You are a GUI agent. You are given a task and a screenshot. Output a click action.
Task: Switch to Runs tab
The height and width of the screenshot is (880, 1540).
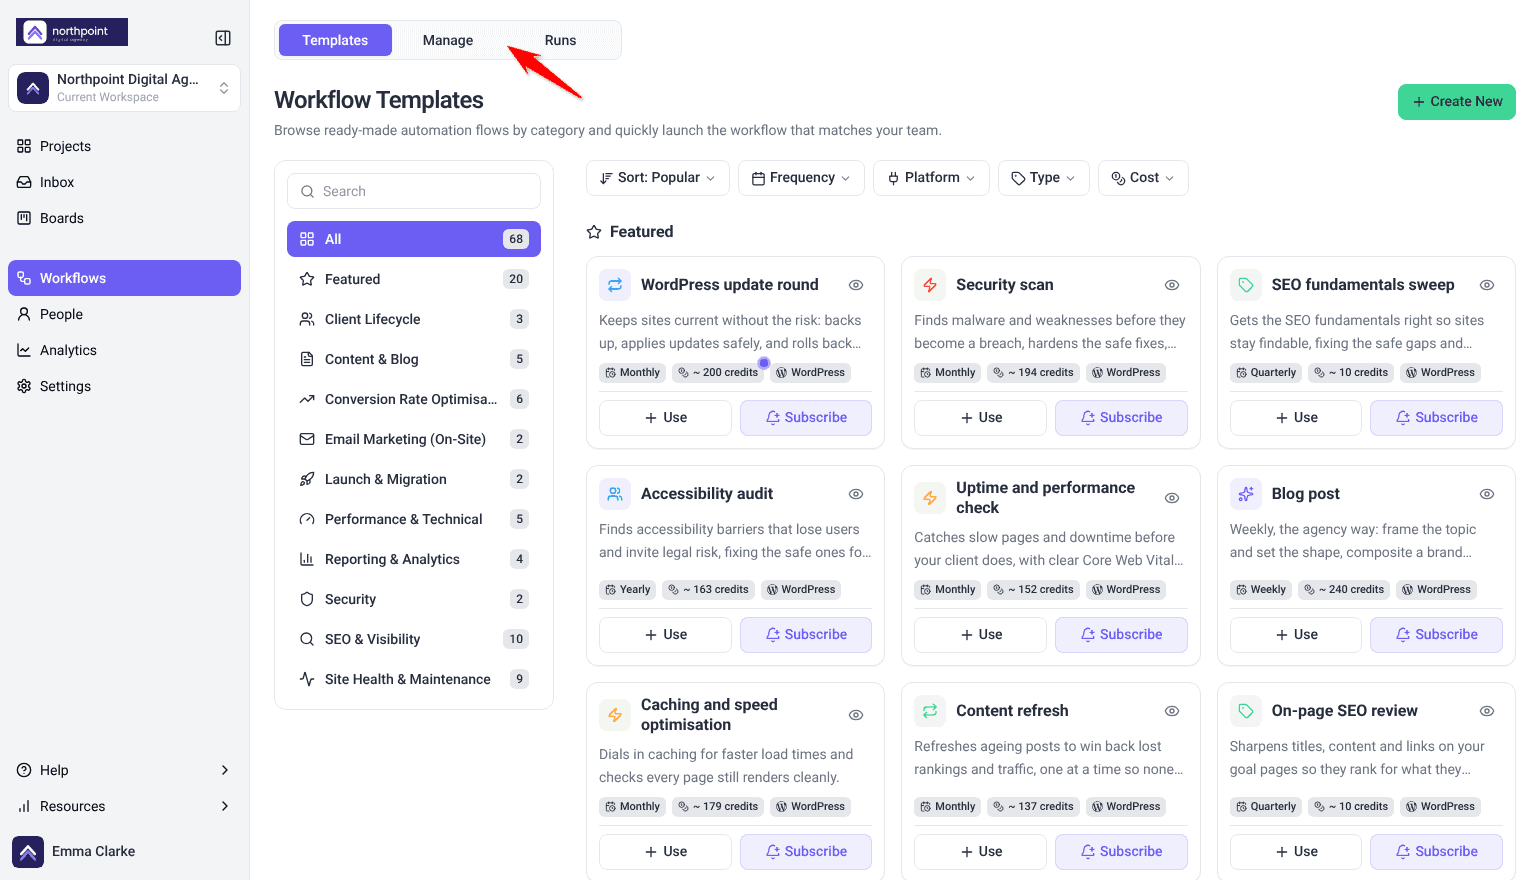[x=560, y=40]
